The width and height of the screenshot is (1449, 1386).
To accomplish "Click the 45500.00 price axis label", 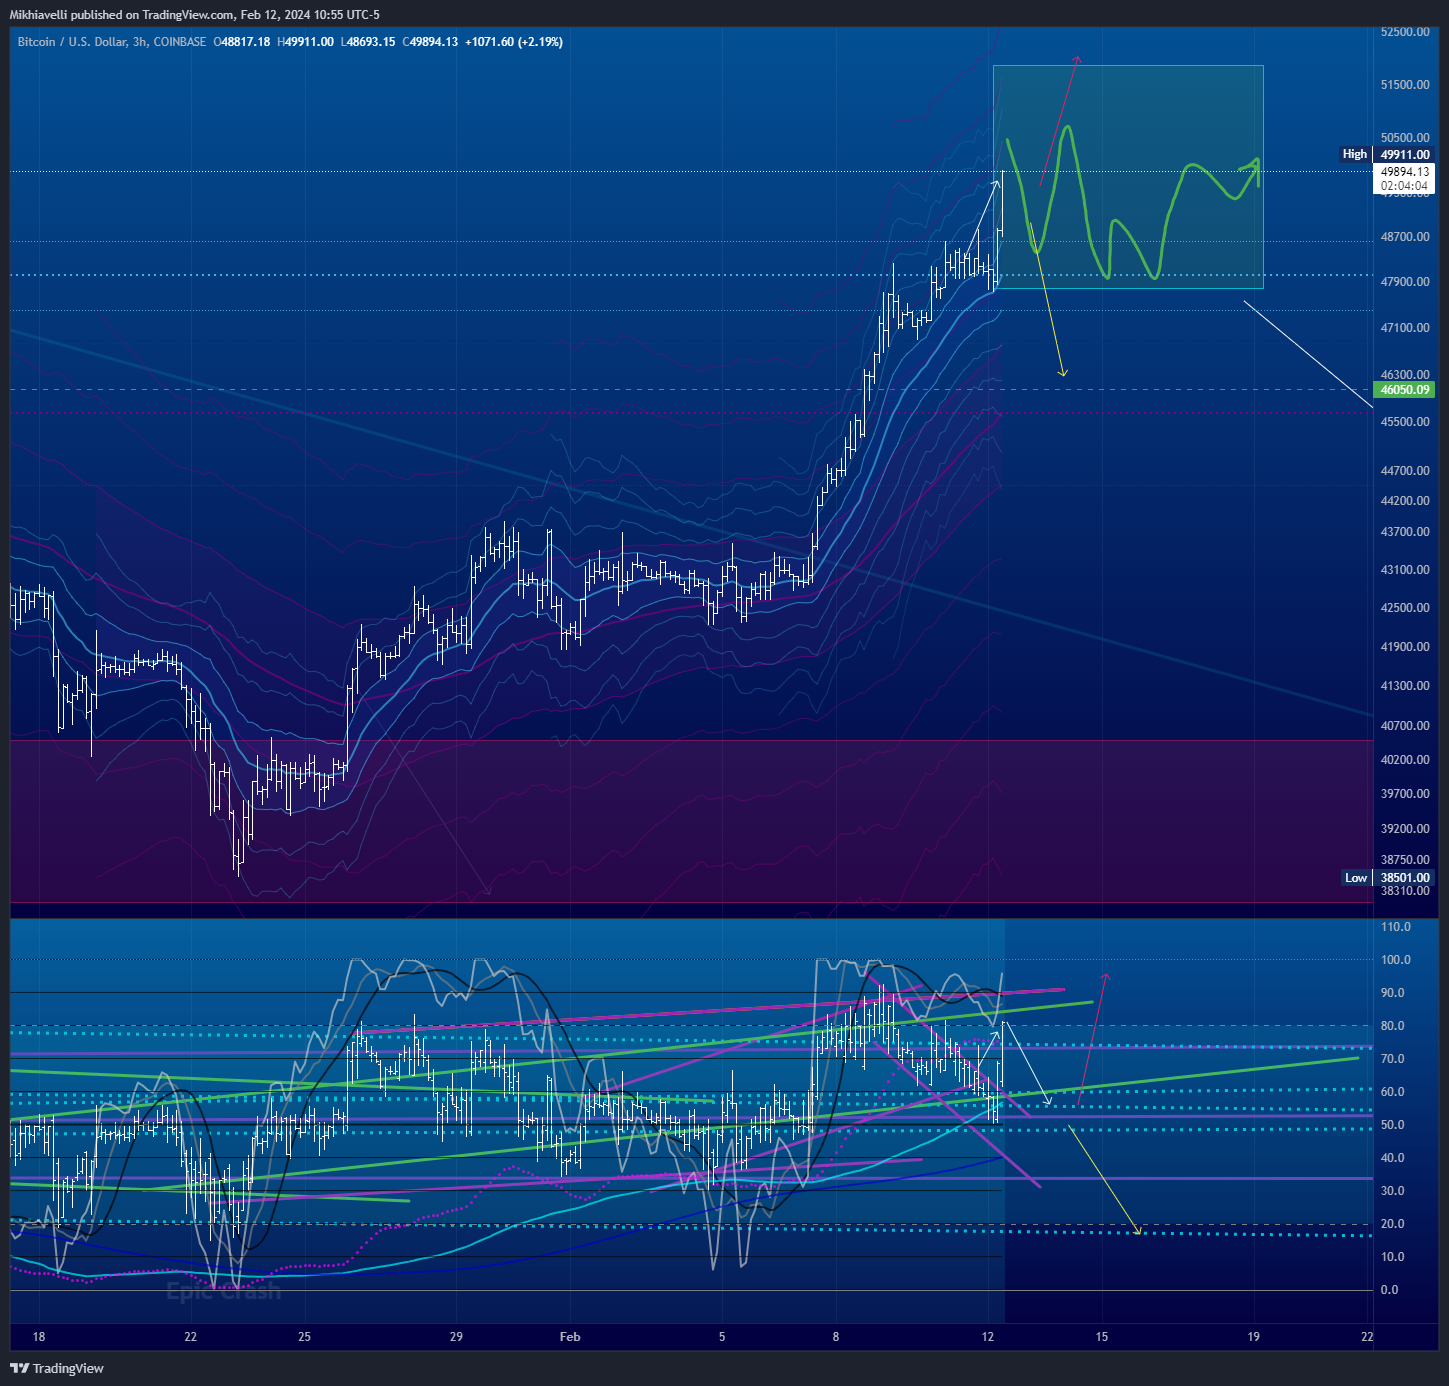I will pos(1405,422).
